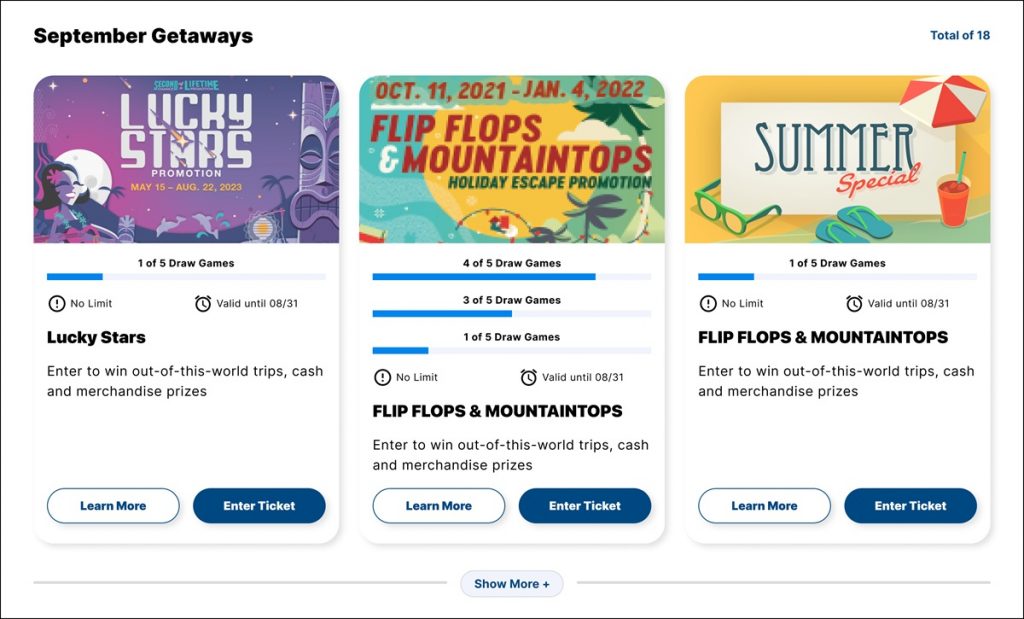The width and height of the screenshot is (1024, 619).
Task: Click the clock icon on the Flip Flops & Mountaintops card
Action: (x=528, y=377)
